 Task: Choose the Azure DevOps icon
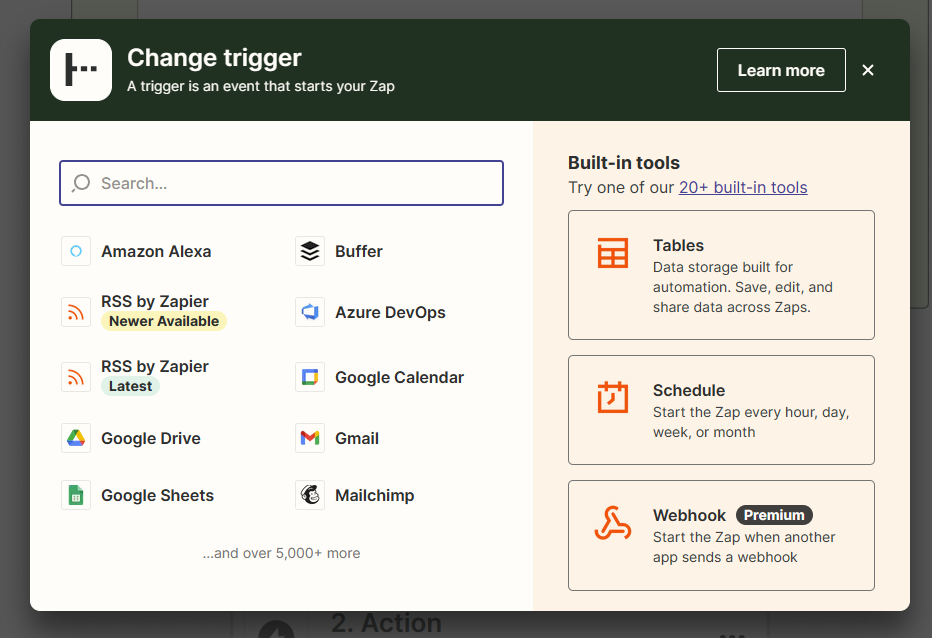click(x=310, y=312)
